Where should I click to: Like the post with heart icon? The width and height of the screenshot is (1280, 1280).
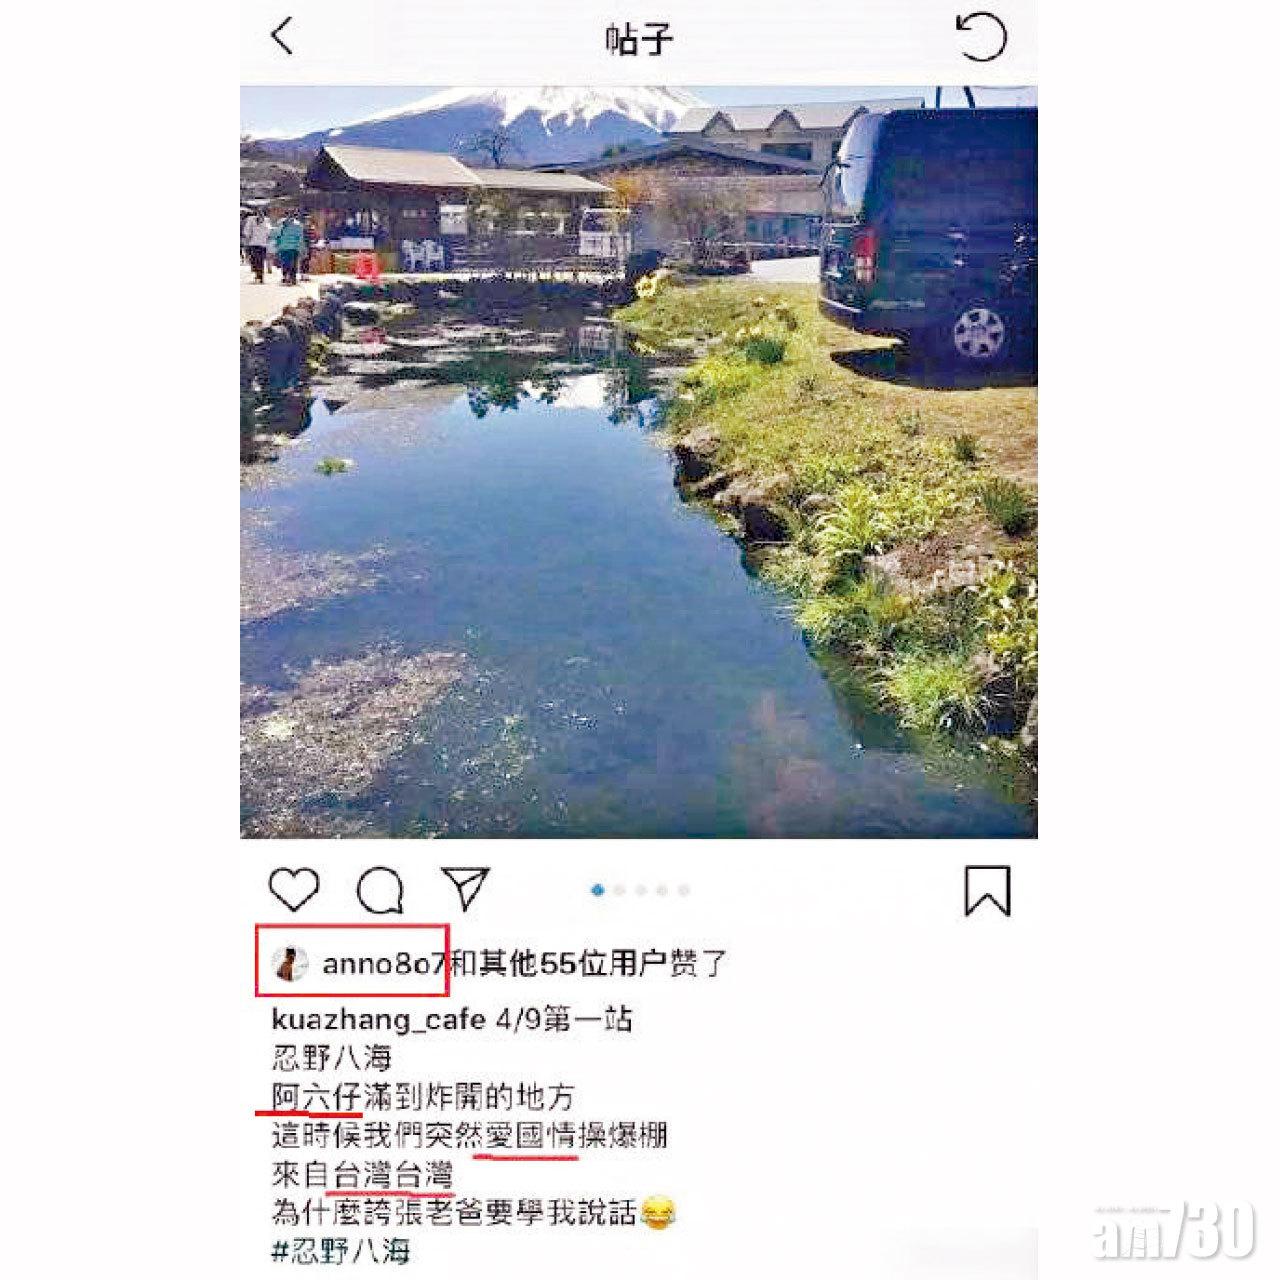point(294,889)
